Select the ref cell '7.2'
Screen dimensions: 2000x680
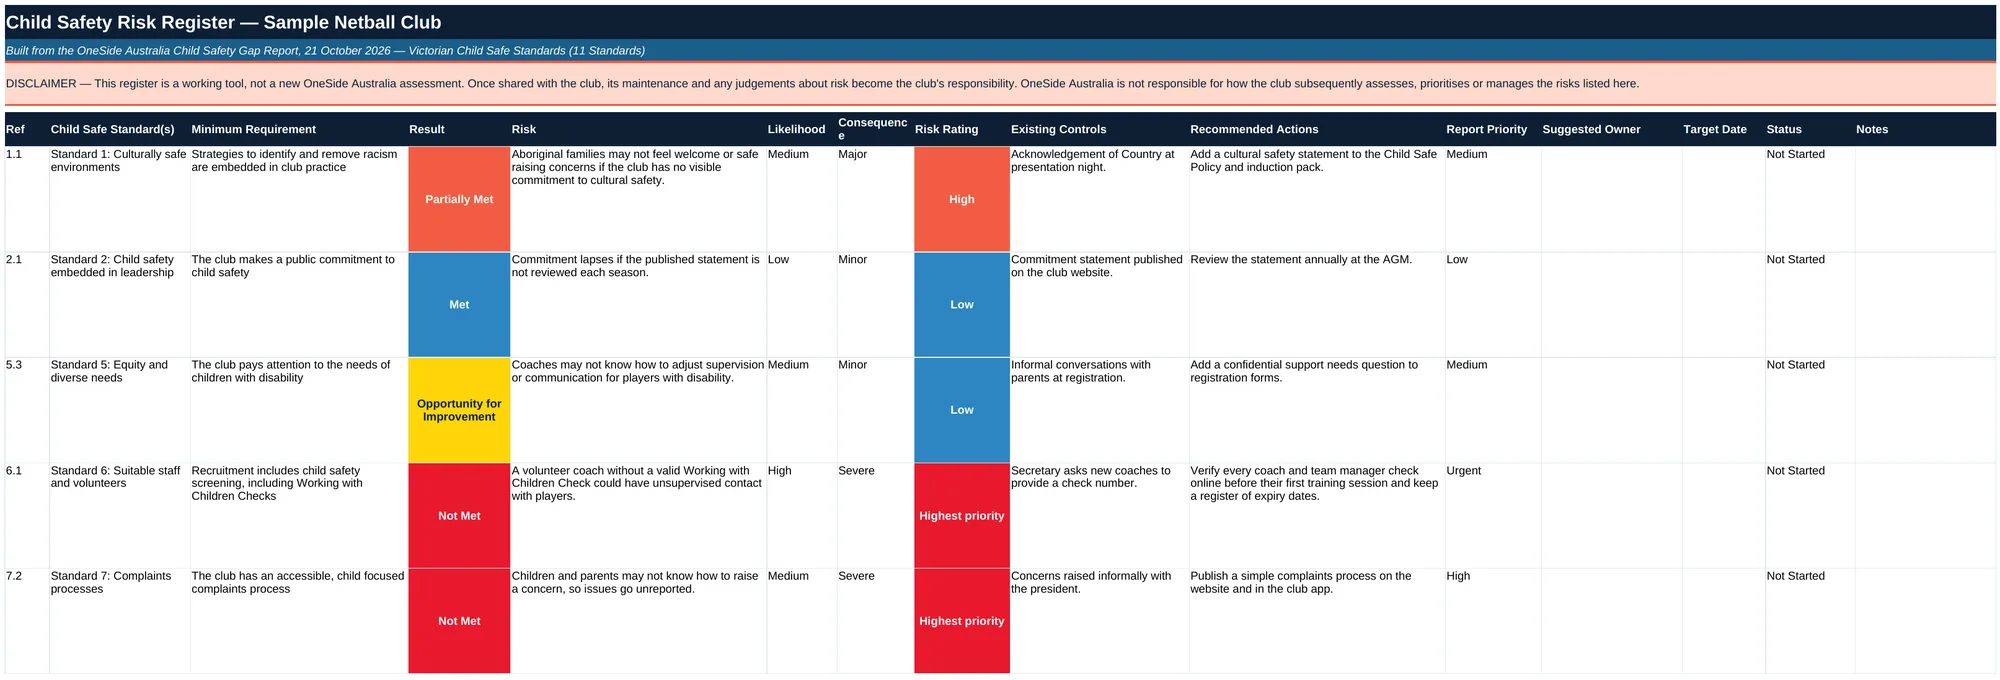(27, 621)
